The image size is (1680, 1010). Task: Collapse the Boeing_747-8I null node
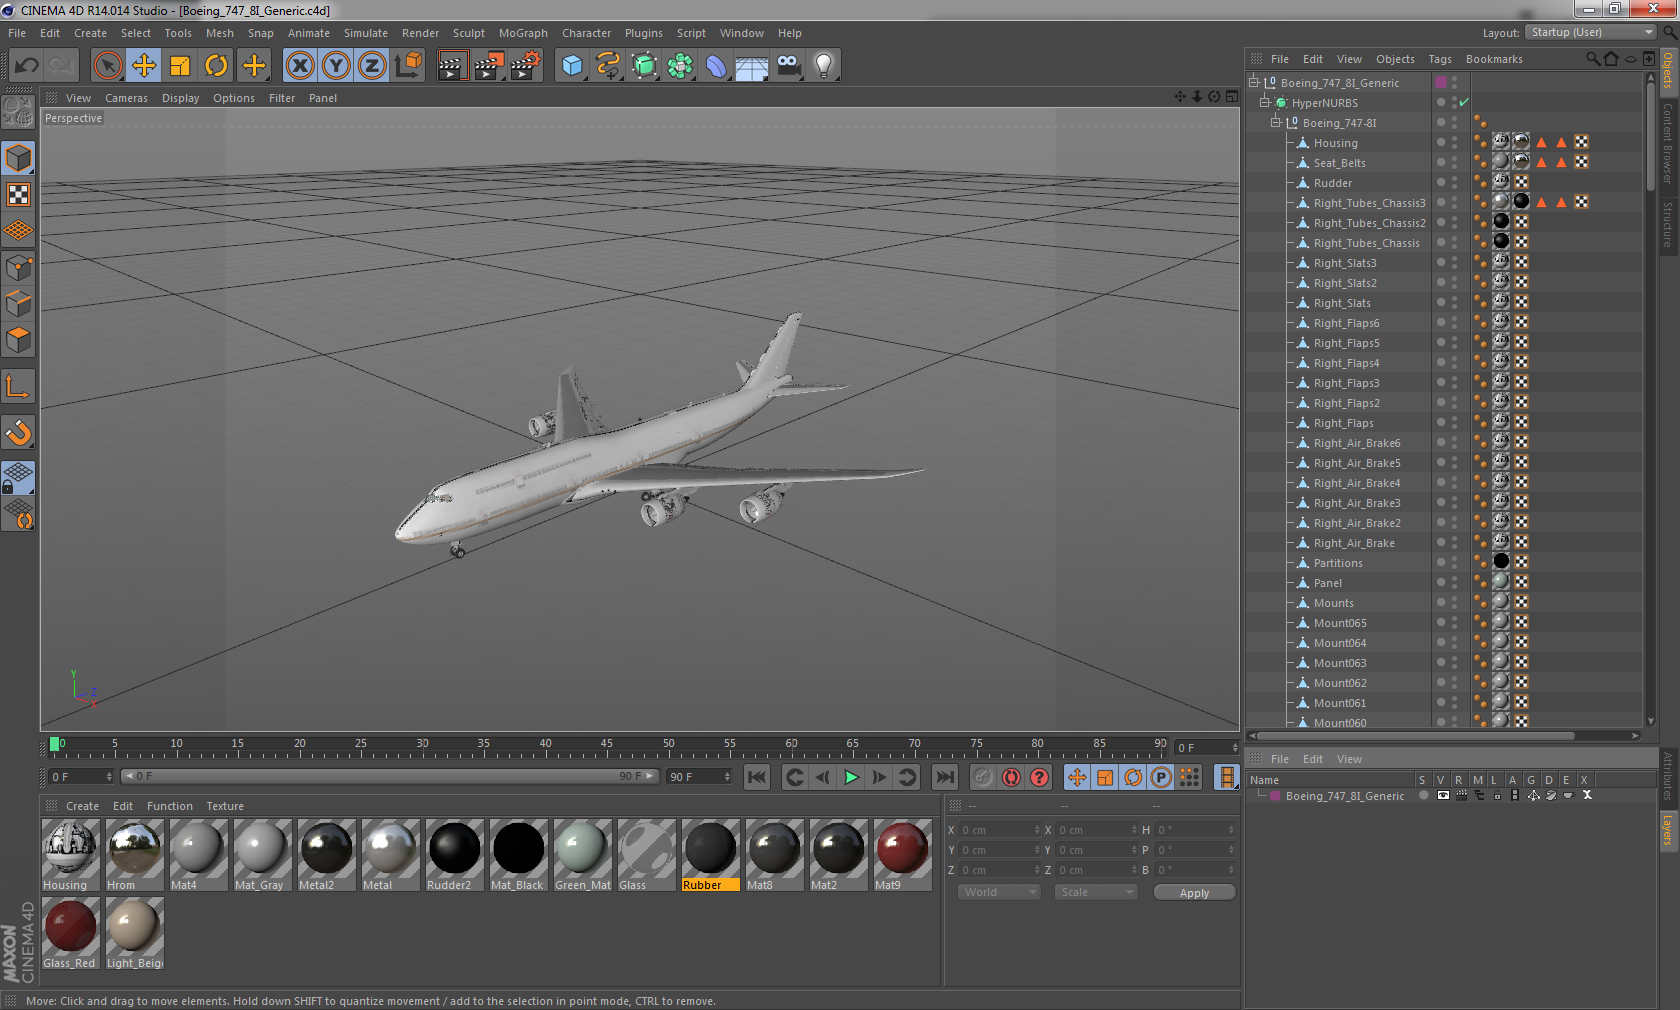[x=1276, y=123]
